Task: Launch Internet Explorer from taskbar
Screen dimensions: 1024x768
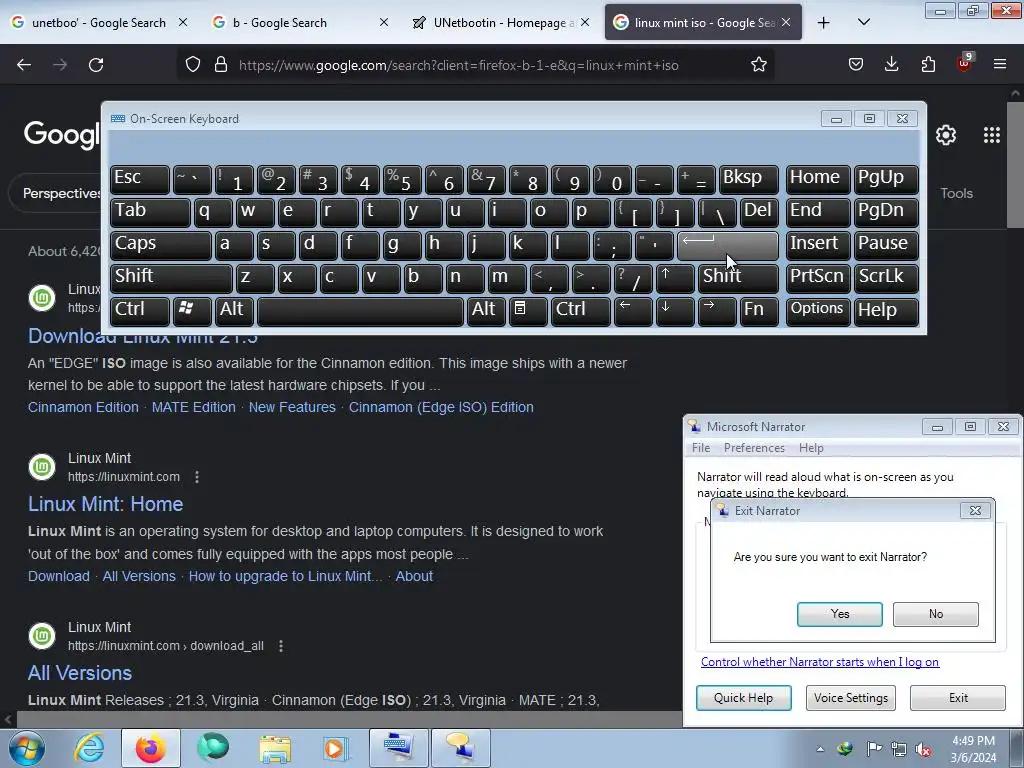Action: click(89, 748)
